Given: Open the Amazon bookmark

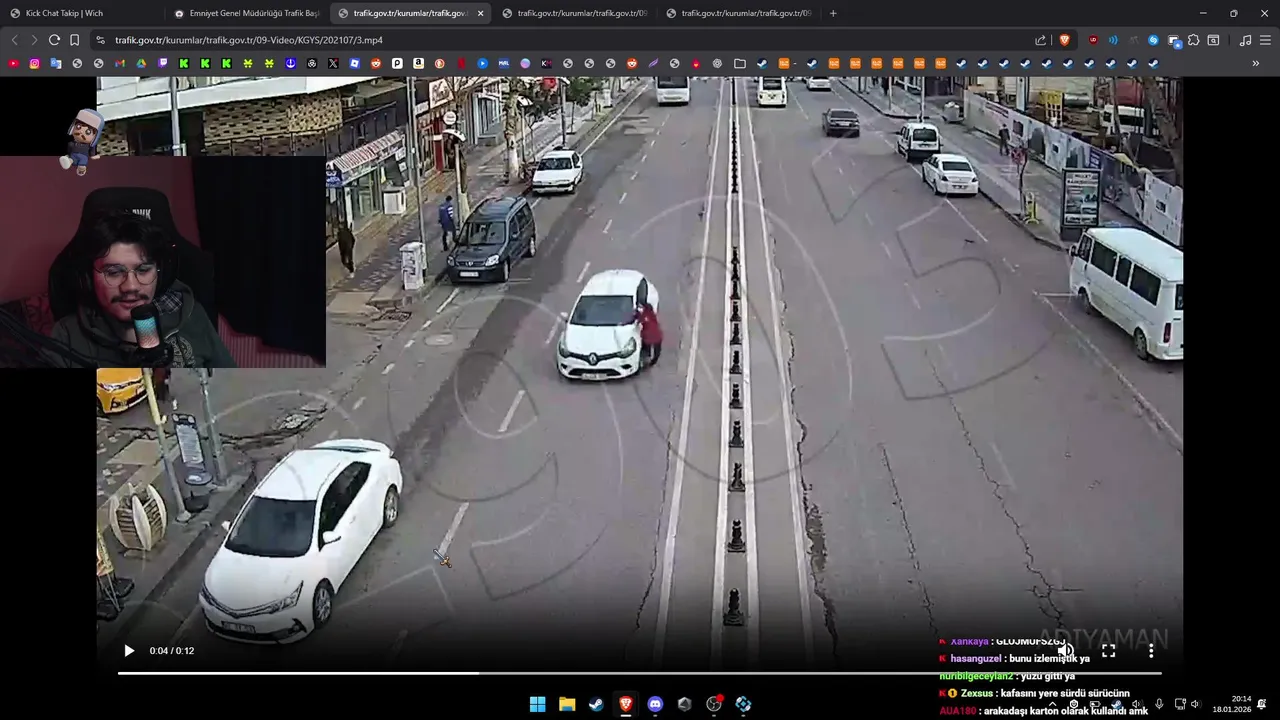Looking at the screenshot, I should (418, 63).
